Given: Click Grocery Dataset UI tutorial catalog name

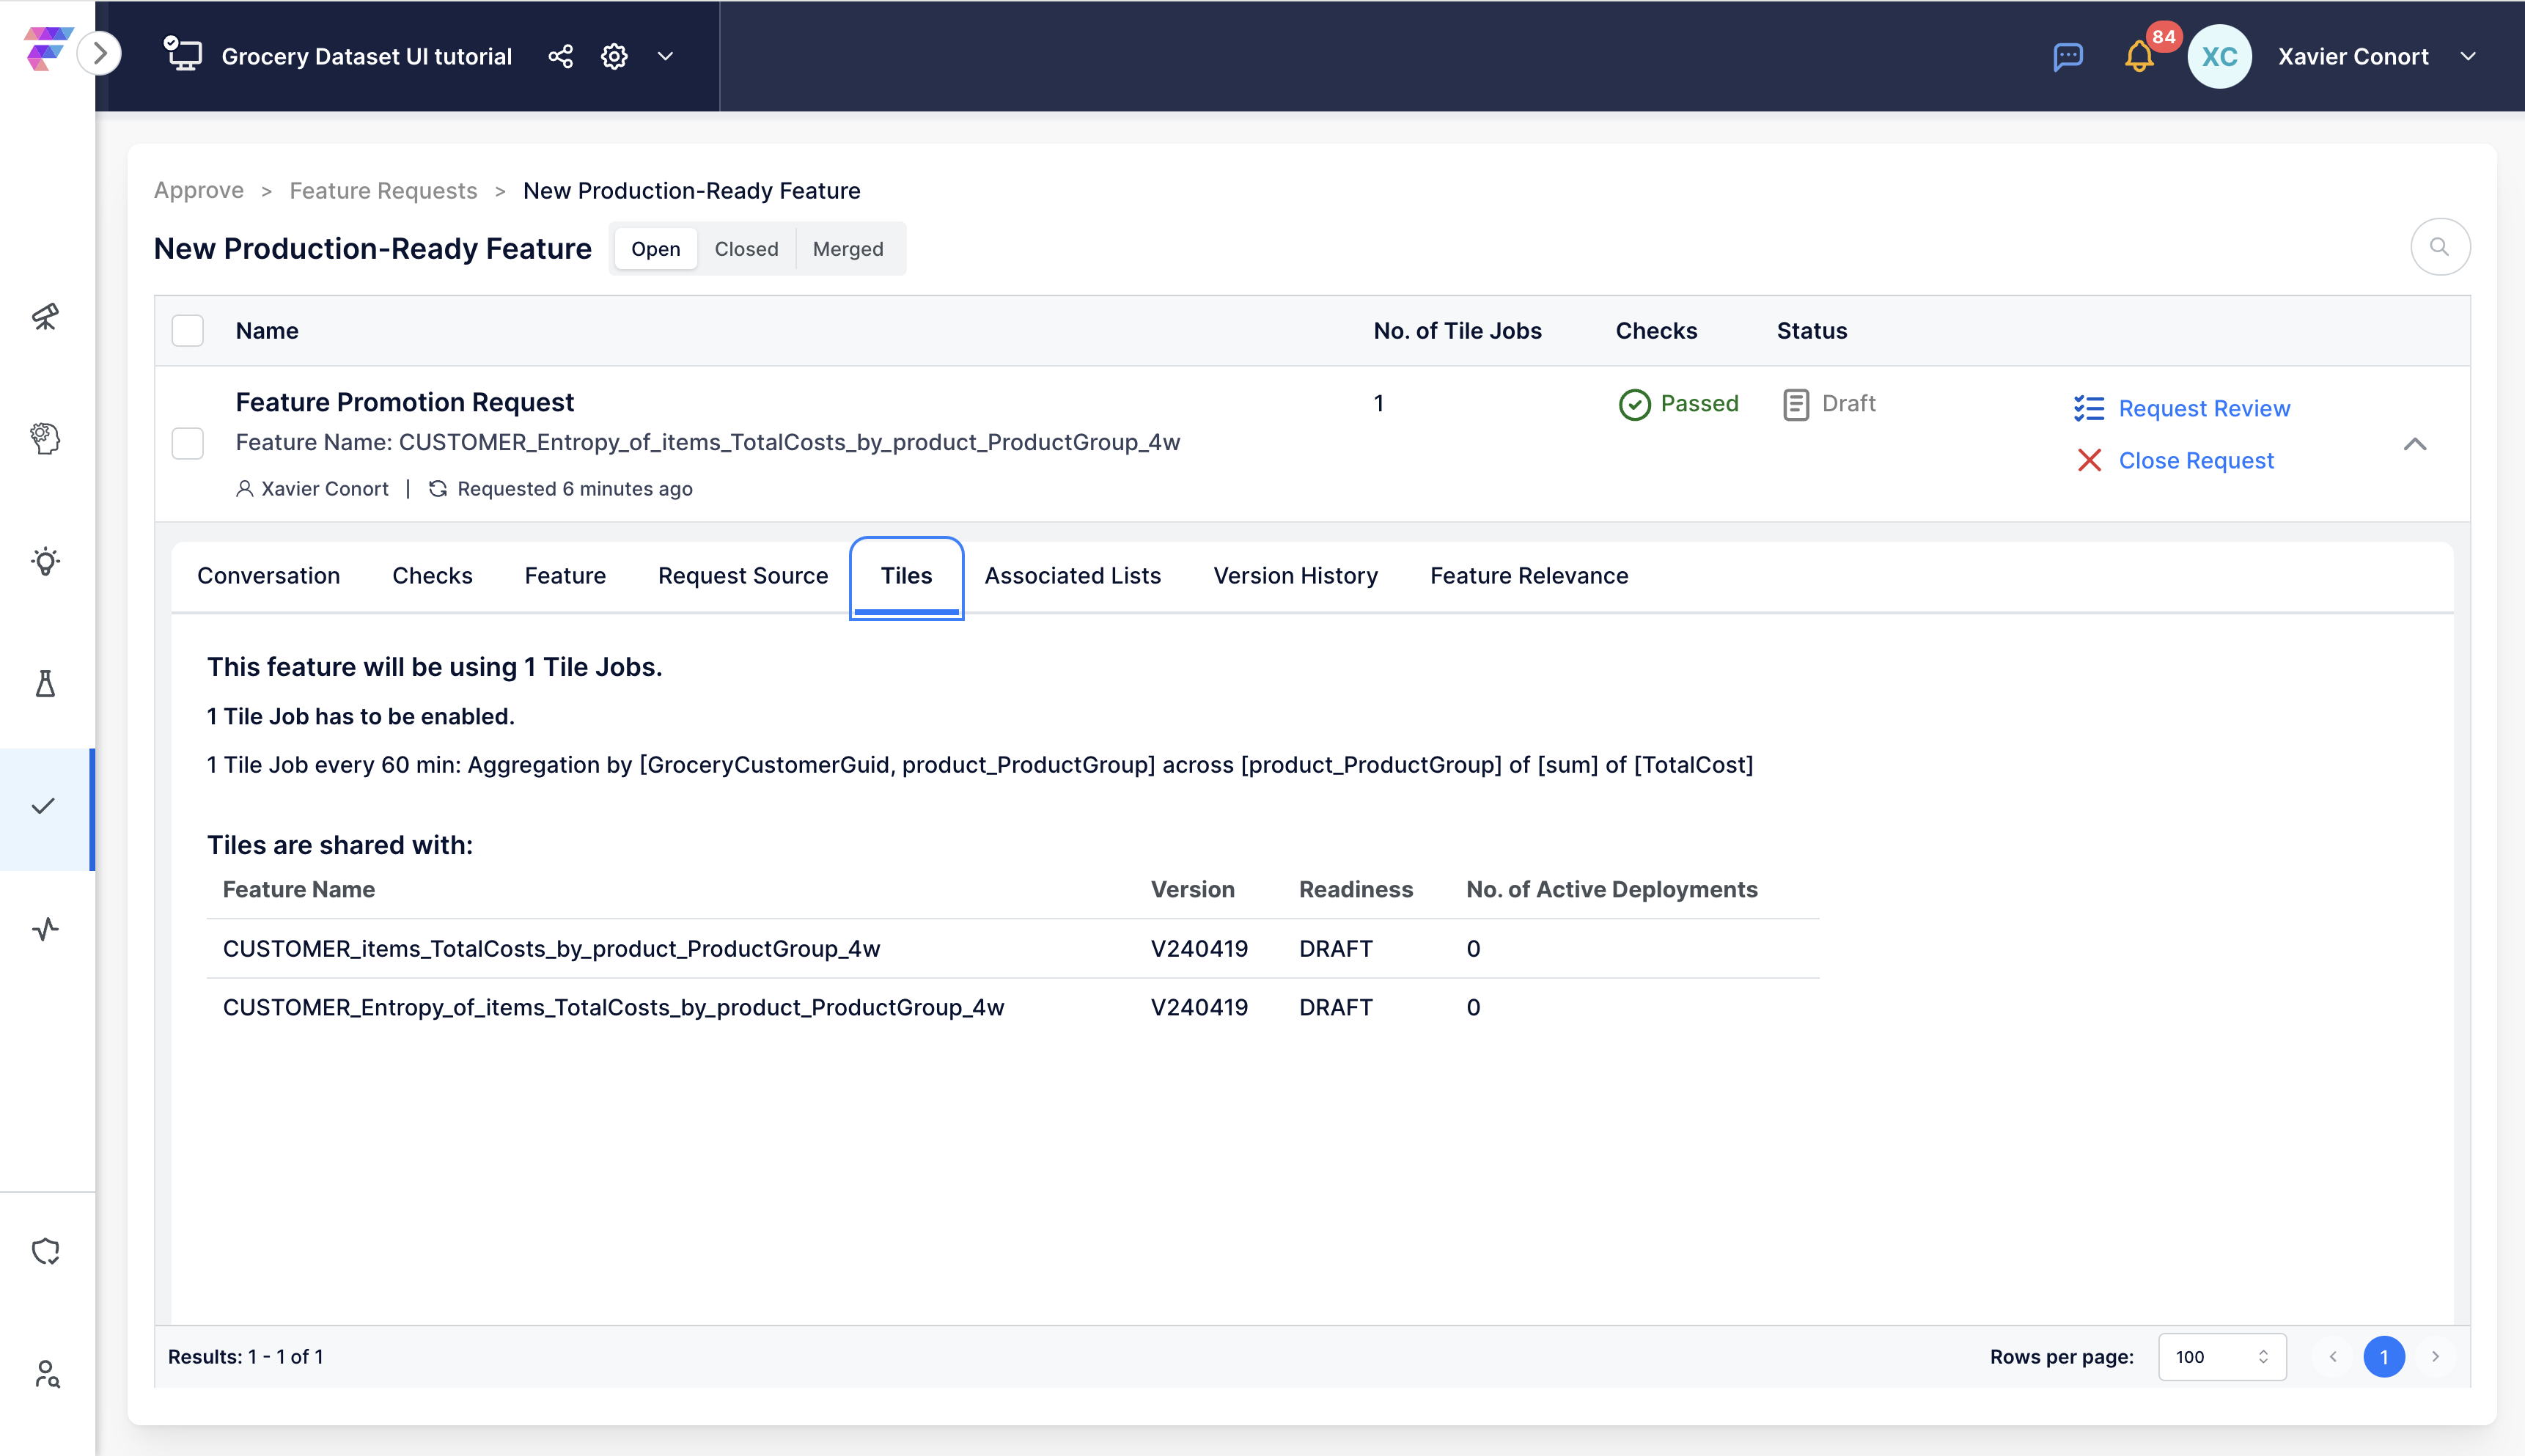Looking at the screenshot, I should pyautogui.click(x=366, y=56).
